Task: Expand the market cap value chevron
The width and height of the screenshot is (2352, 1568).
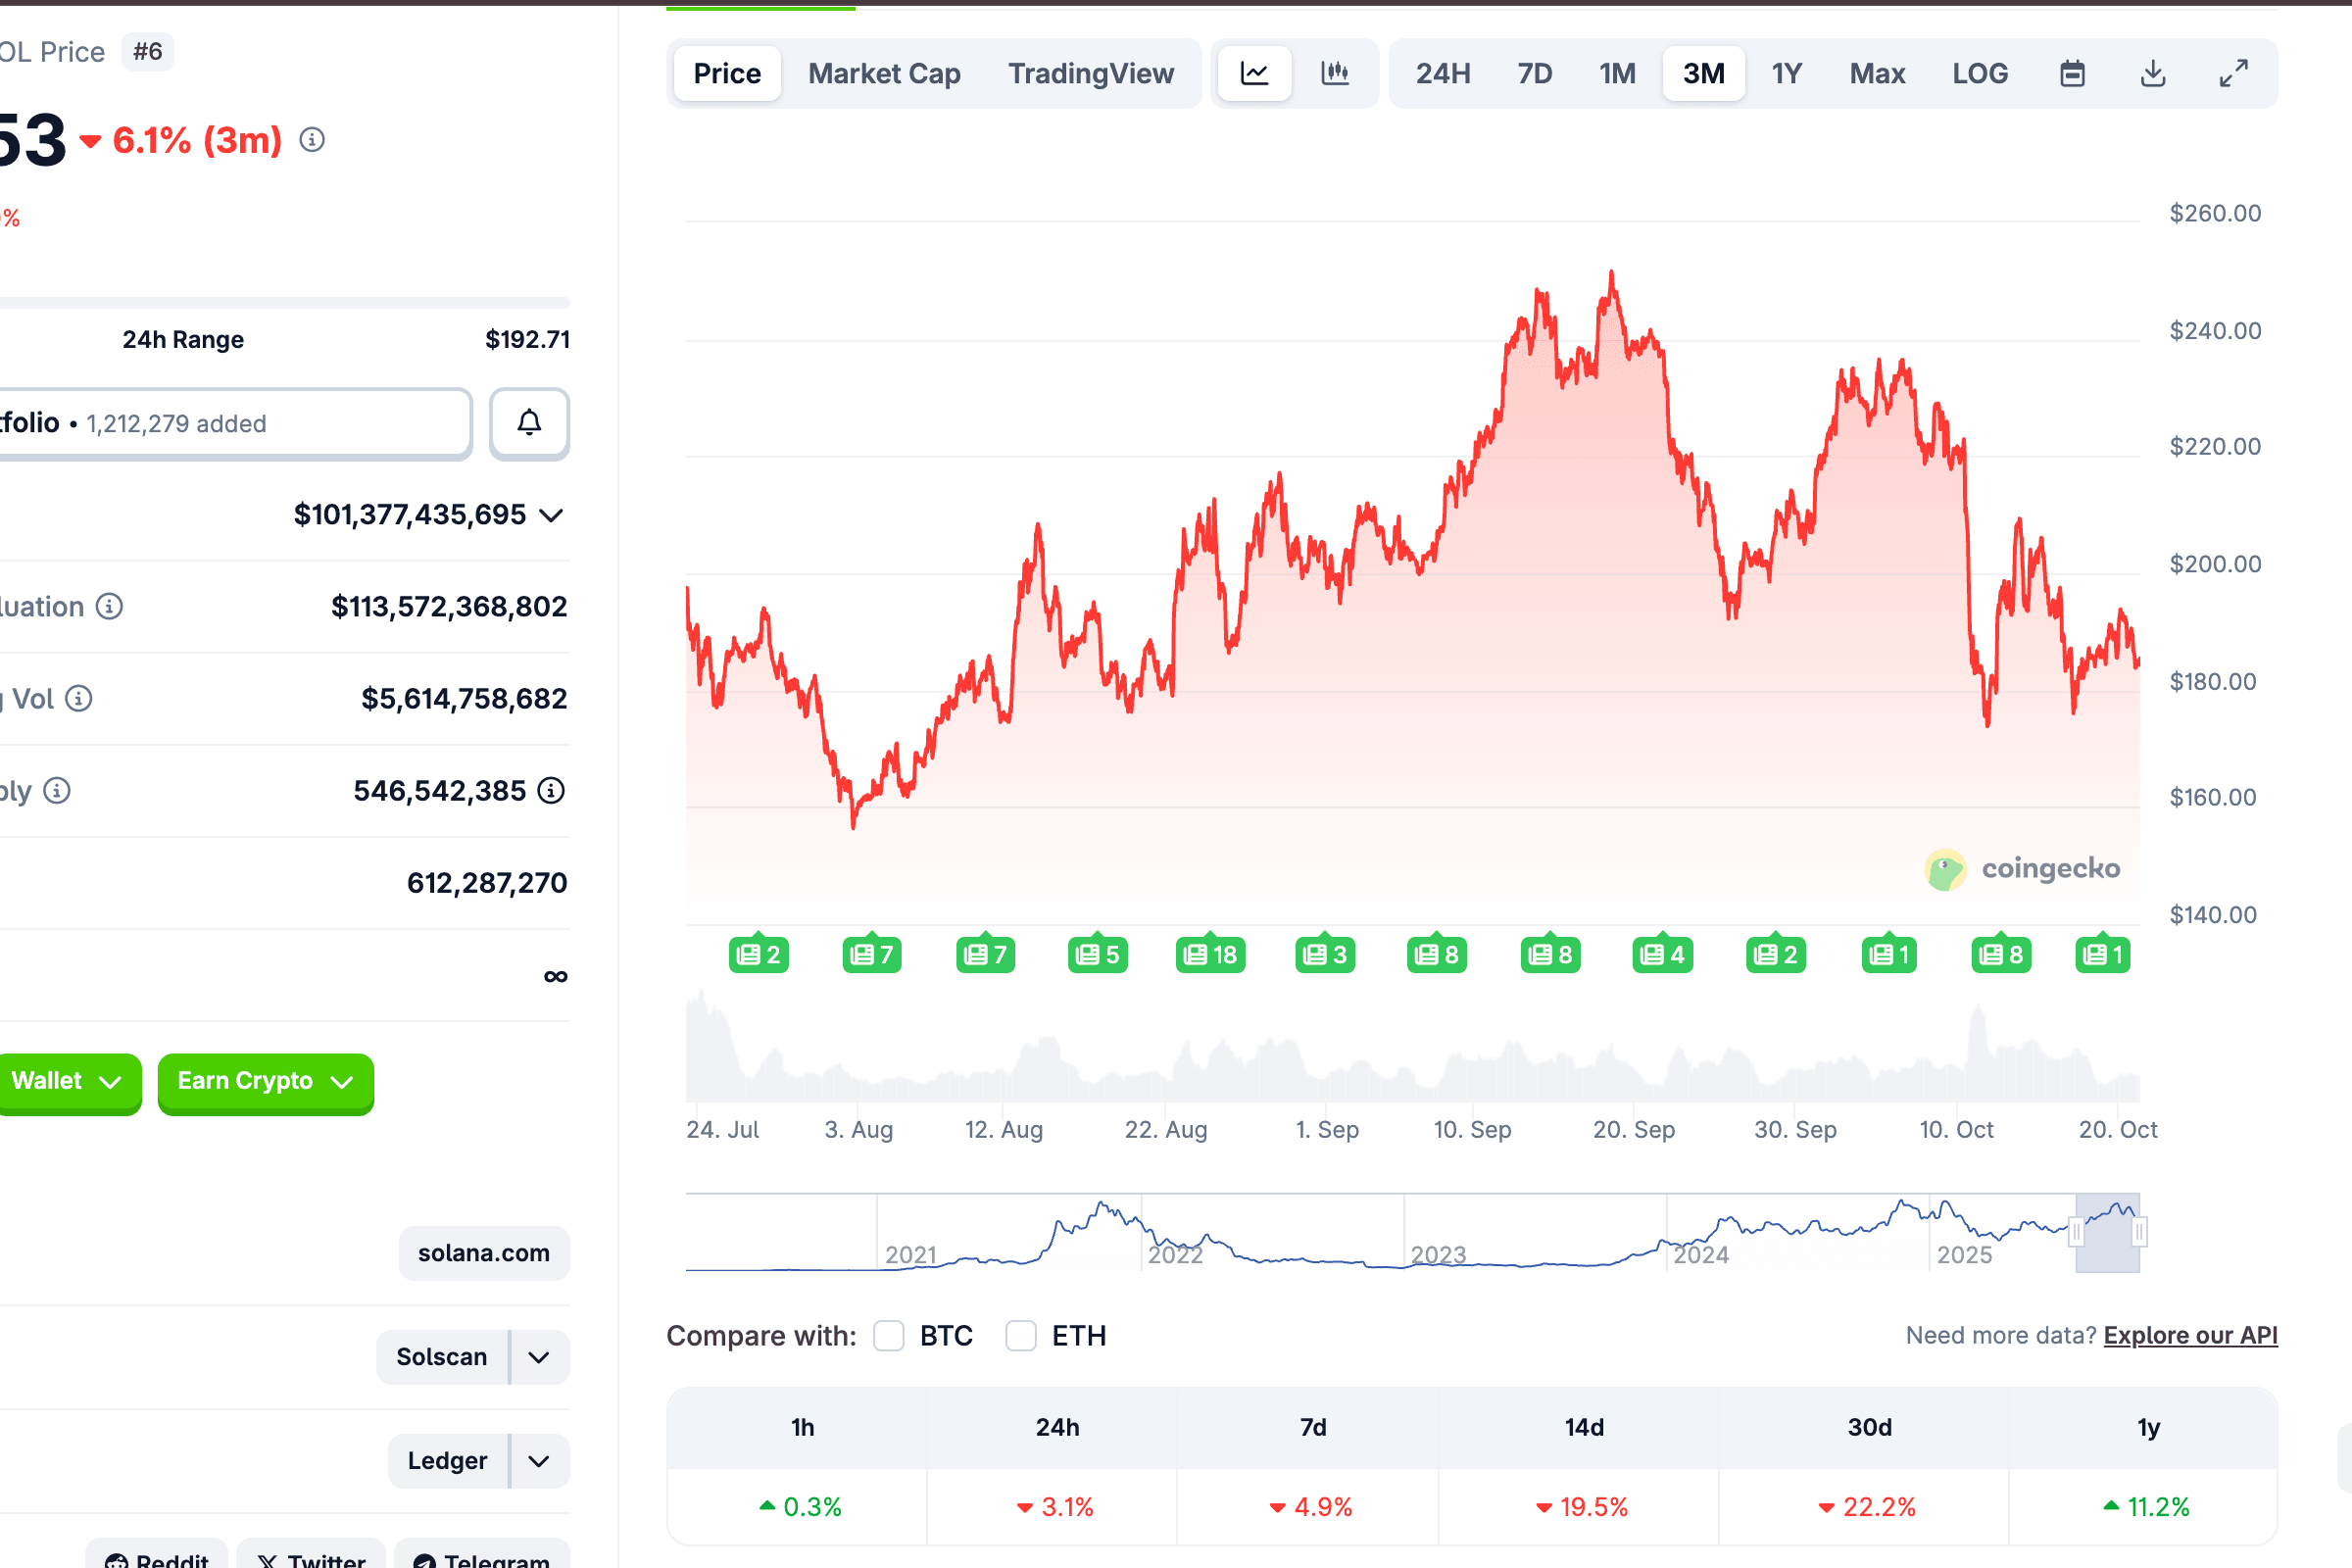Action: pos(551,515)
